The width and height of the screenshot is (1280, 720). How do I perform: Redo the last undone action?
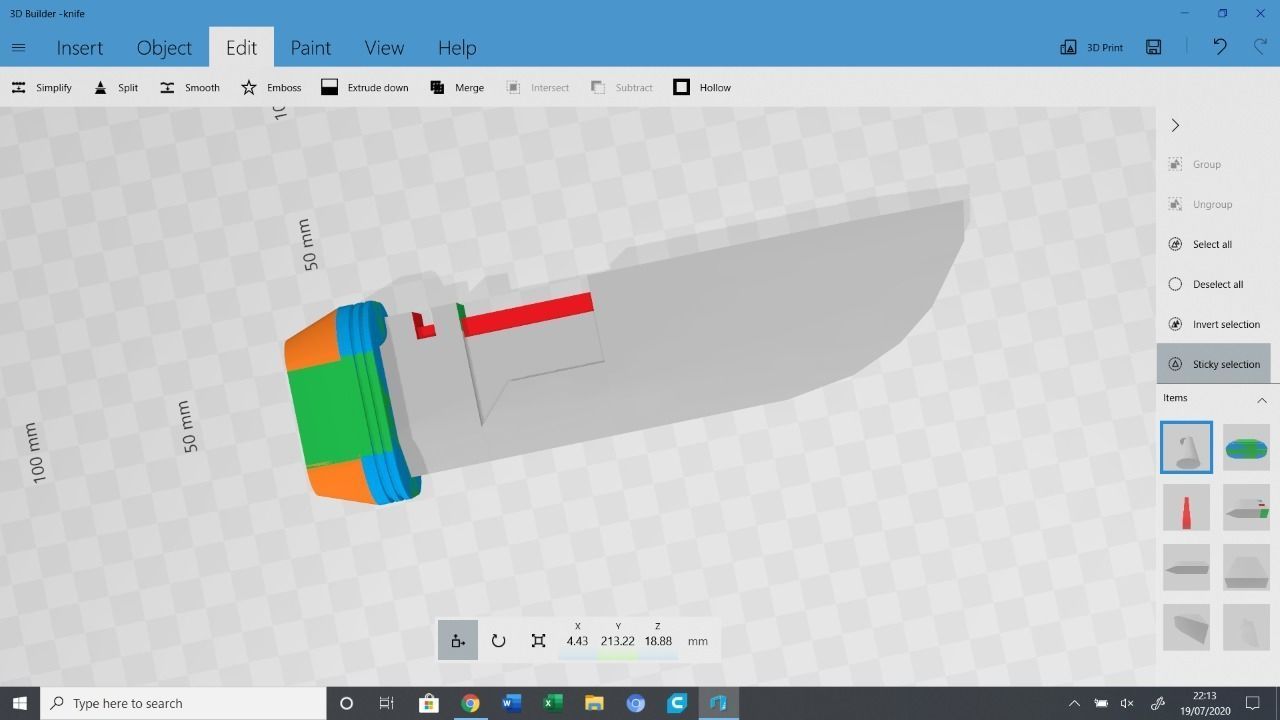[x=1261, y=47]
